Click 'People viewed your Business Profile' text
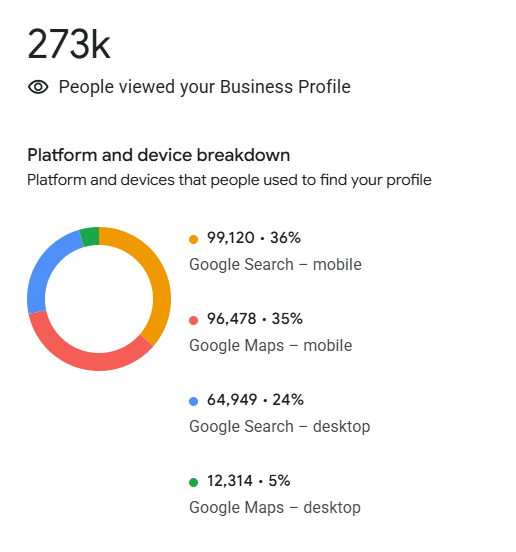Screen dimensions: 516x552 point(204,87)
